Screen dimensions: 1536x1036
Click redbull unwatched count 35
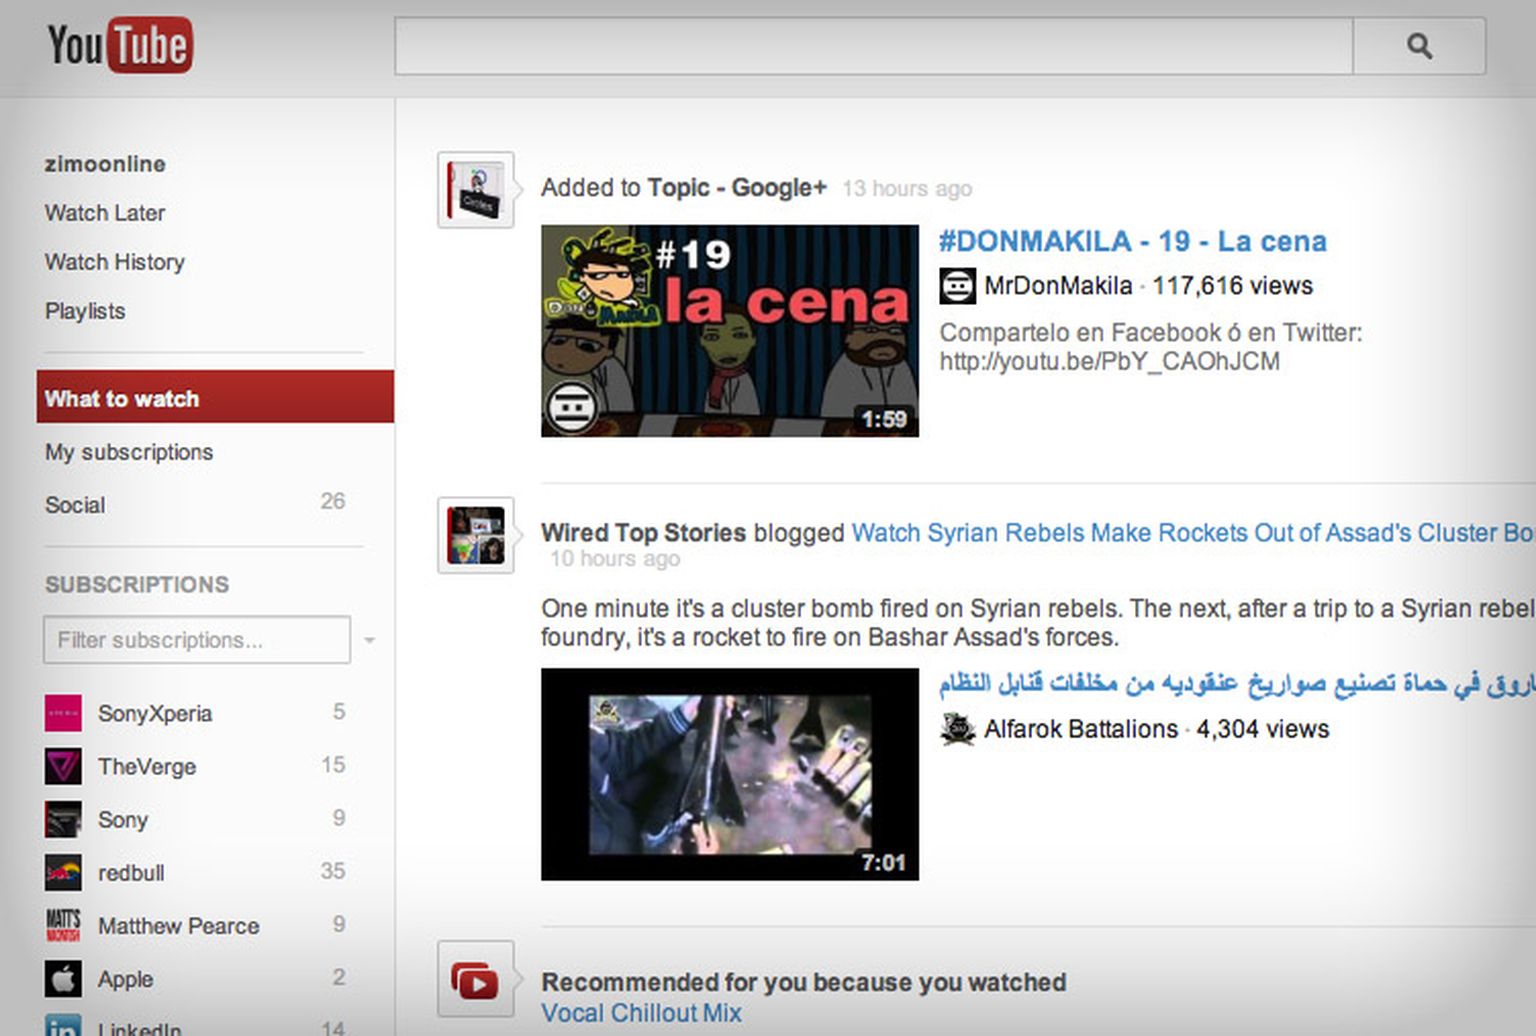tap(333, 871)
